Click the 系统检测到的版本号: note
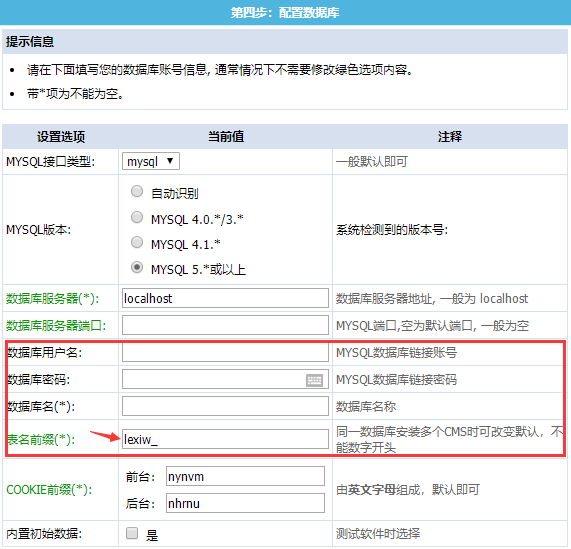Screen dimensions: 571x549 [x=392, y=230]
